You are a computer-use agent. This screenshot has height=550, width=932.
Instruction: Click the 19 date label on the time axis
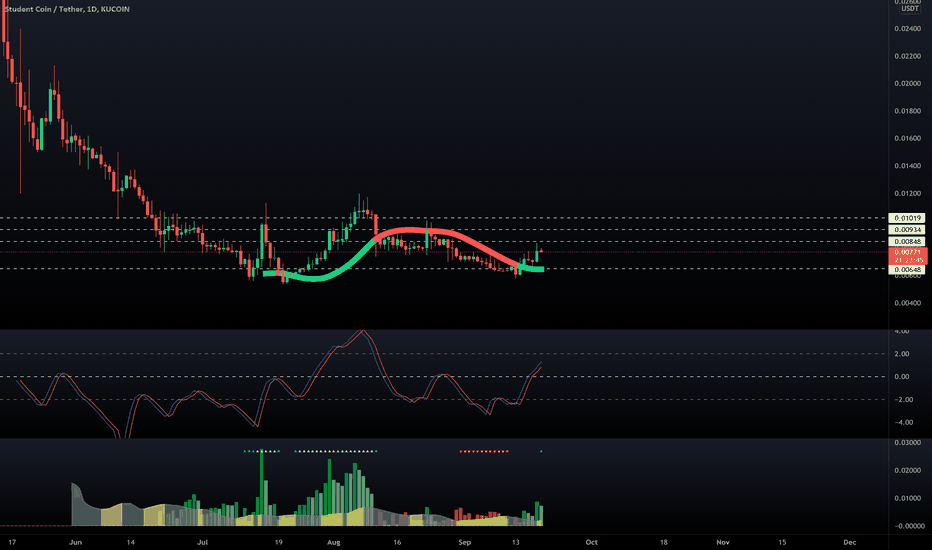(278, 542)
